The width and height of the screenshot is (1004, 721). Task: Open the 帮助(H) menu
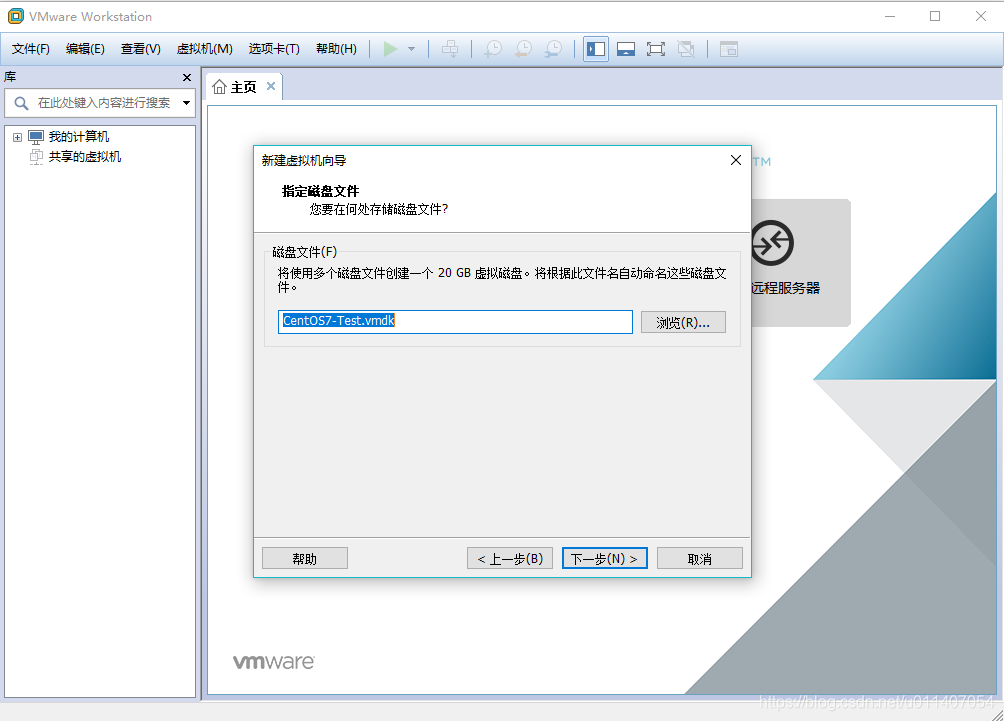(x=336, y=49)
